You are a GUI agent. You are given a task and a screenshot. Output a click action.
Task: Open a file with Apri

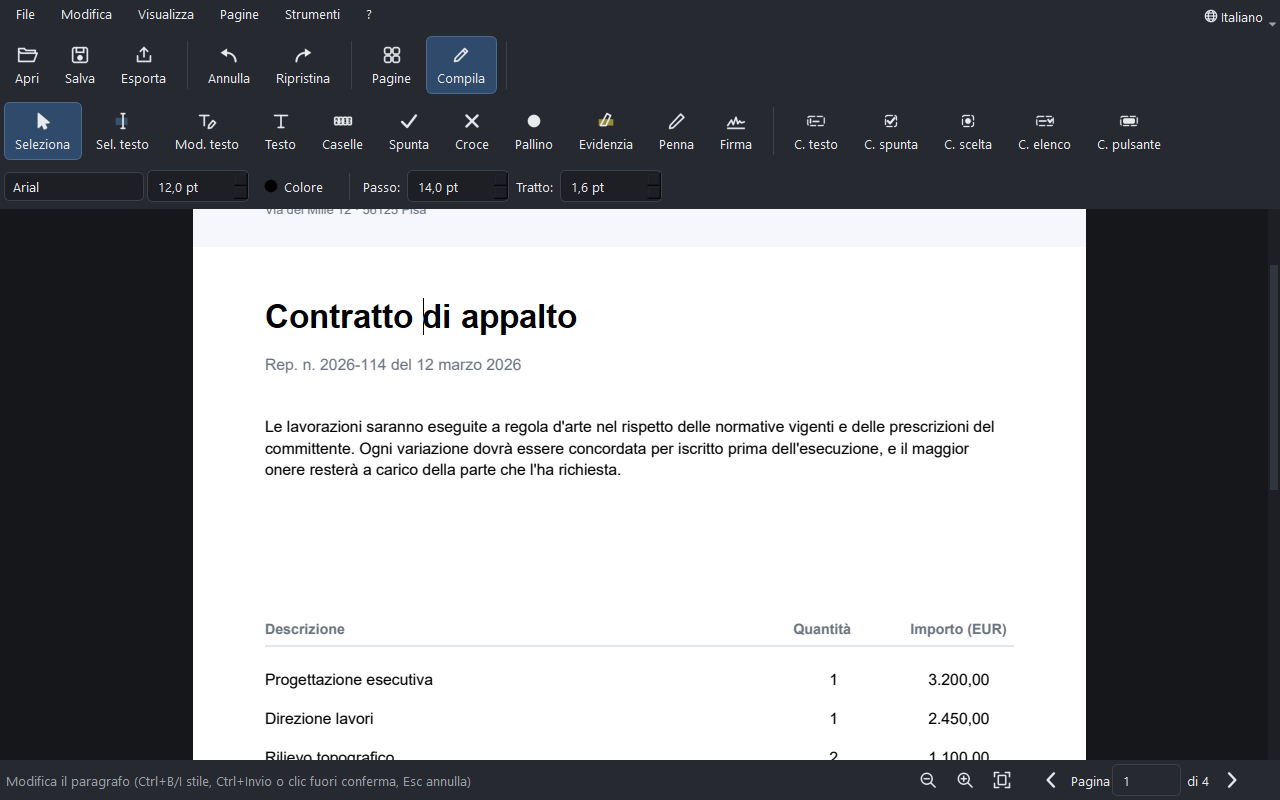click(27, 65)
